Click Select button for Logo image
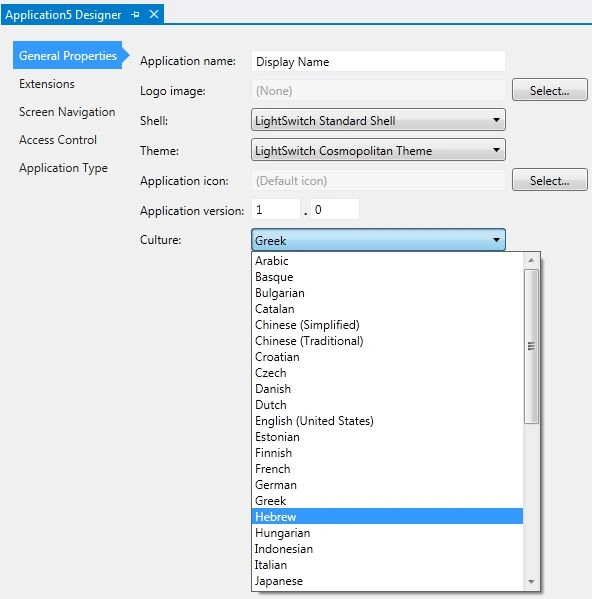The height and width of the screenshot is (599, 592). click(549, 90)
